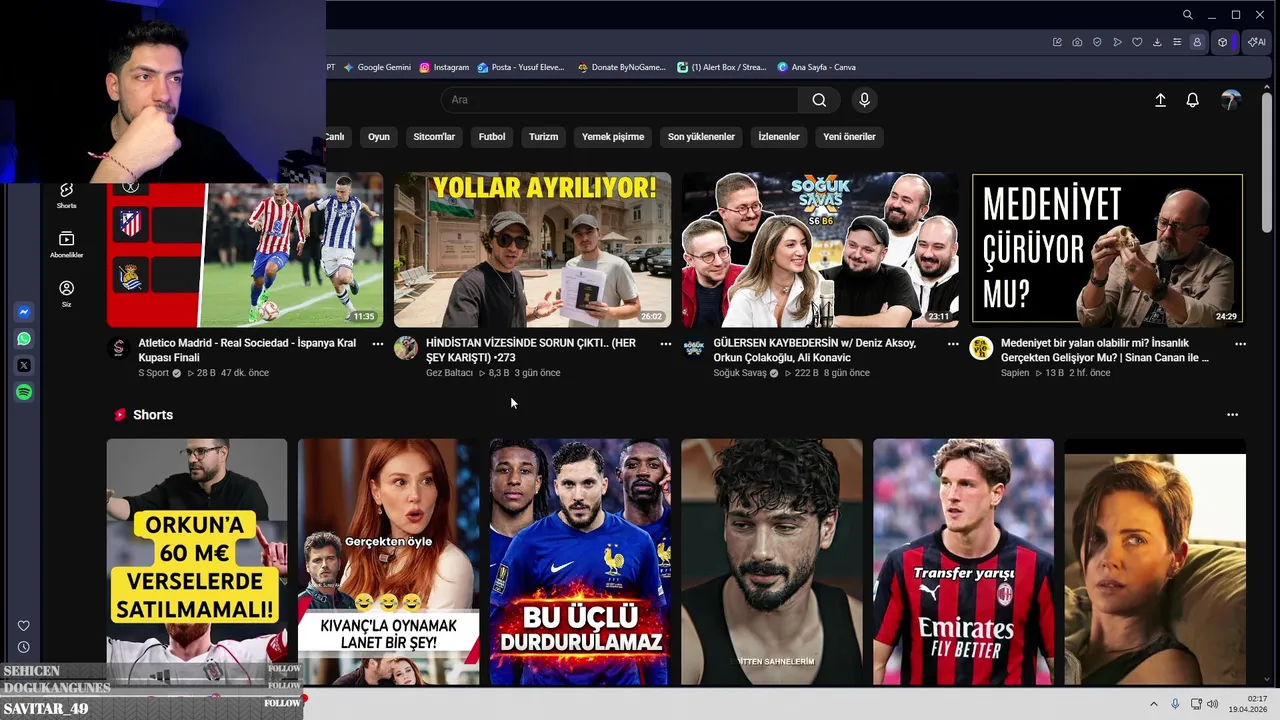Open Messenger in the browser sidebar

tap(24, 312)
